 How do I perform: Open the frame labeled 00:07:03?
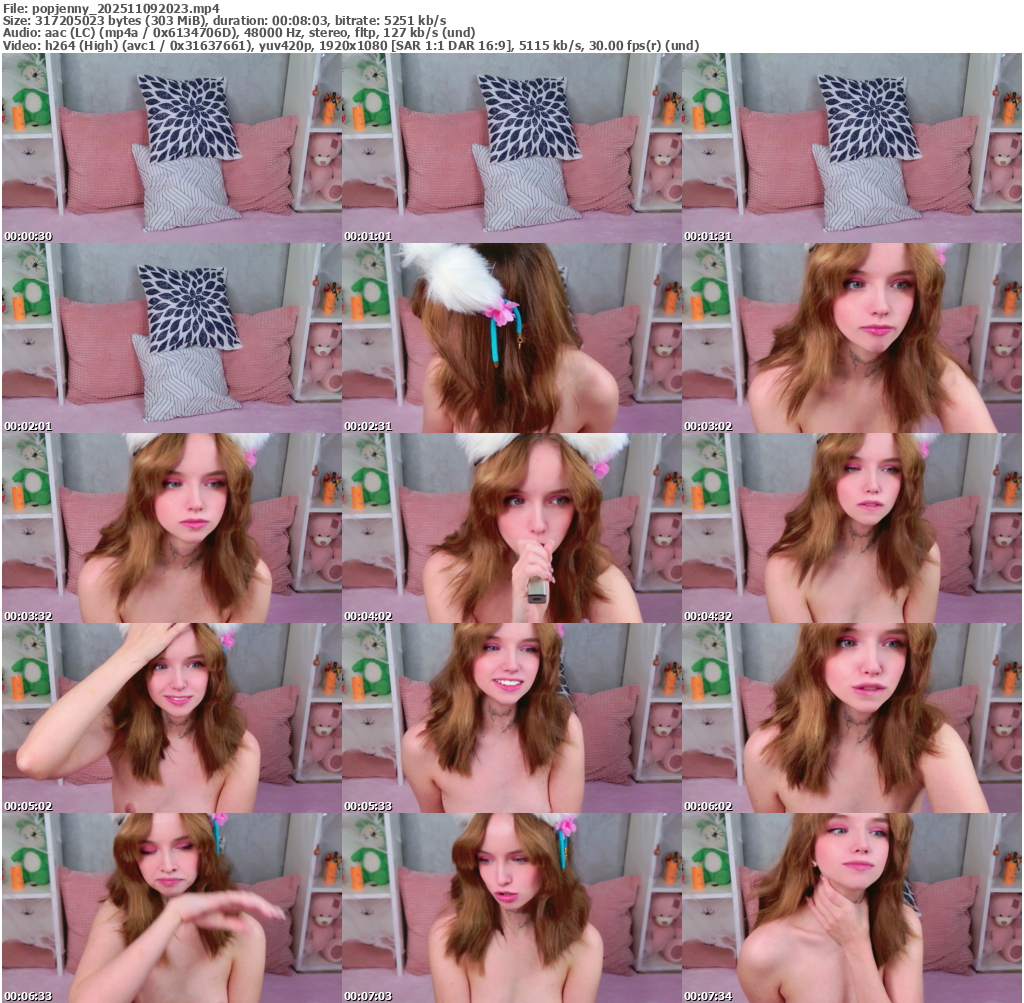[x=511, y=908]
